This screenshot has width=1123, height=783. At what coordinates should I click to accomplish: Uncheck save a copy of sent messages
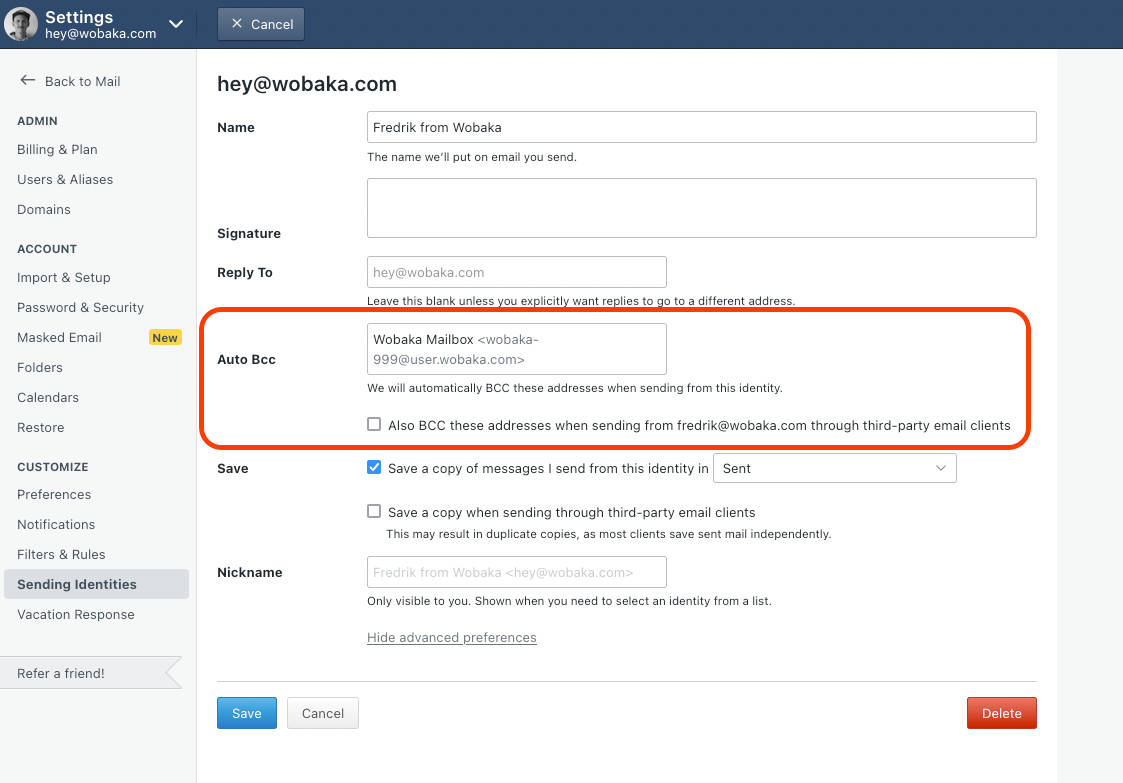click(x=374, y=467)
